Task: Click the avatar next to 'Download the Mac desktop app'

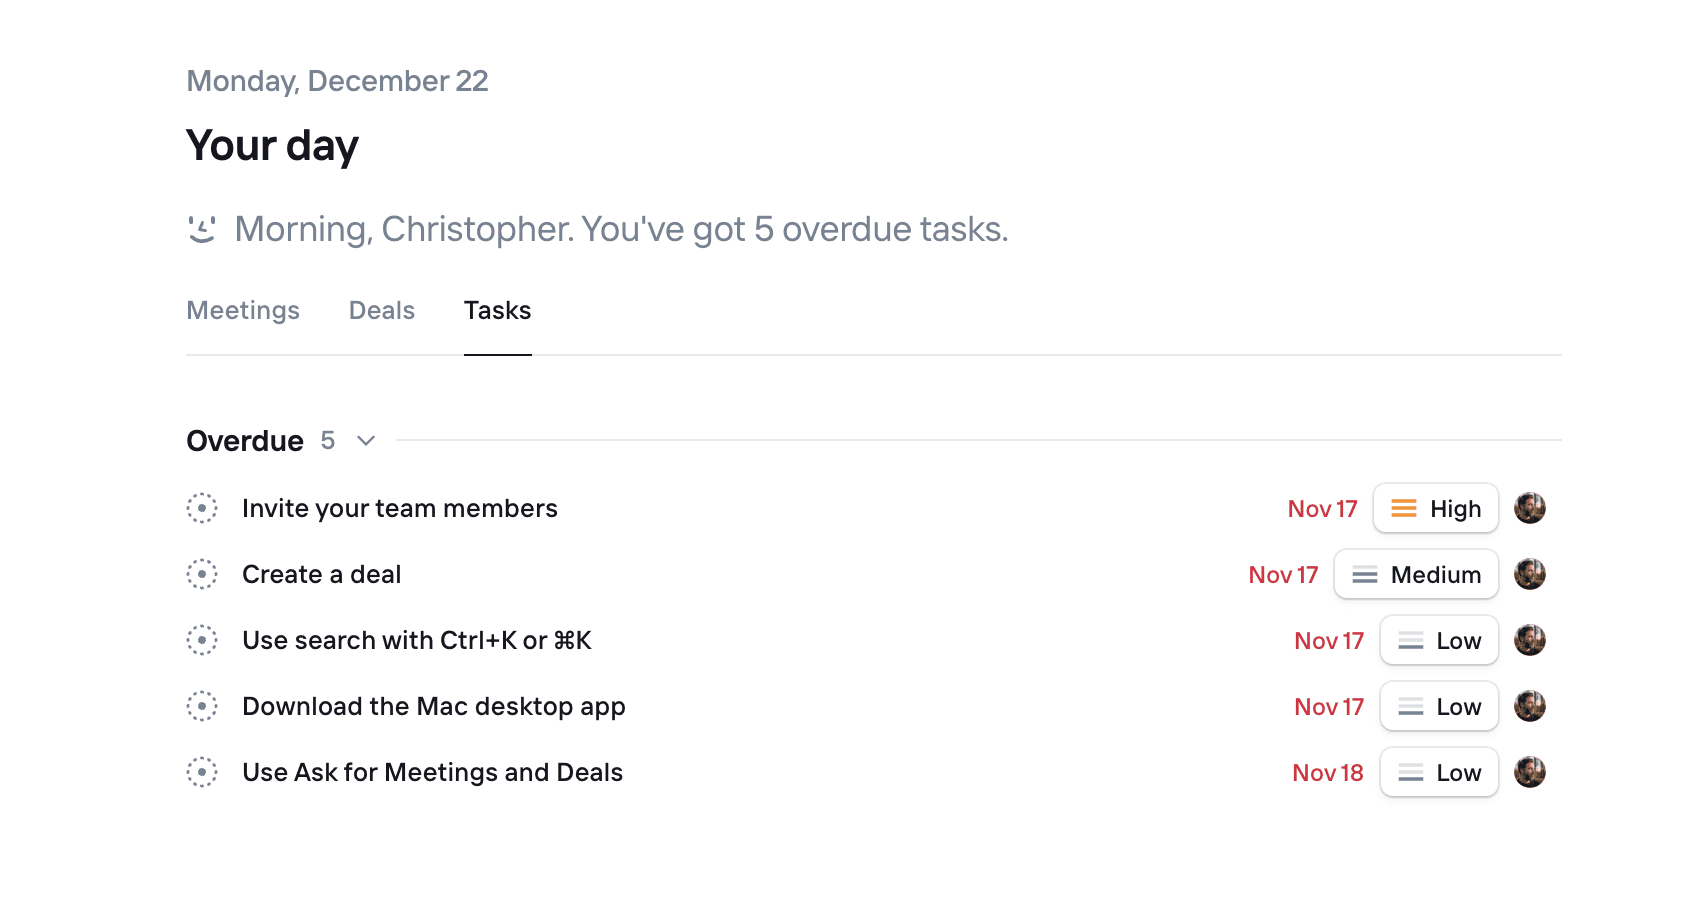Action: [1530, 706]
